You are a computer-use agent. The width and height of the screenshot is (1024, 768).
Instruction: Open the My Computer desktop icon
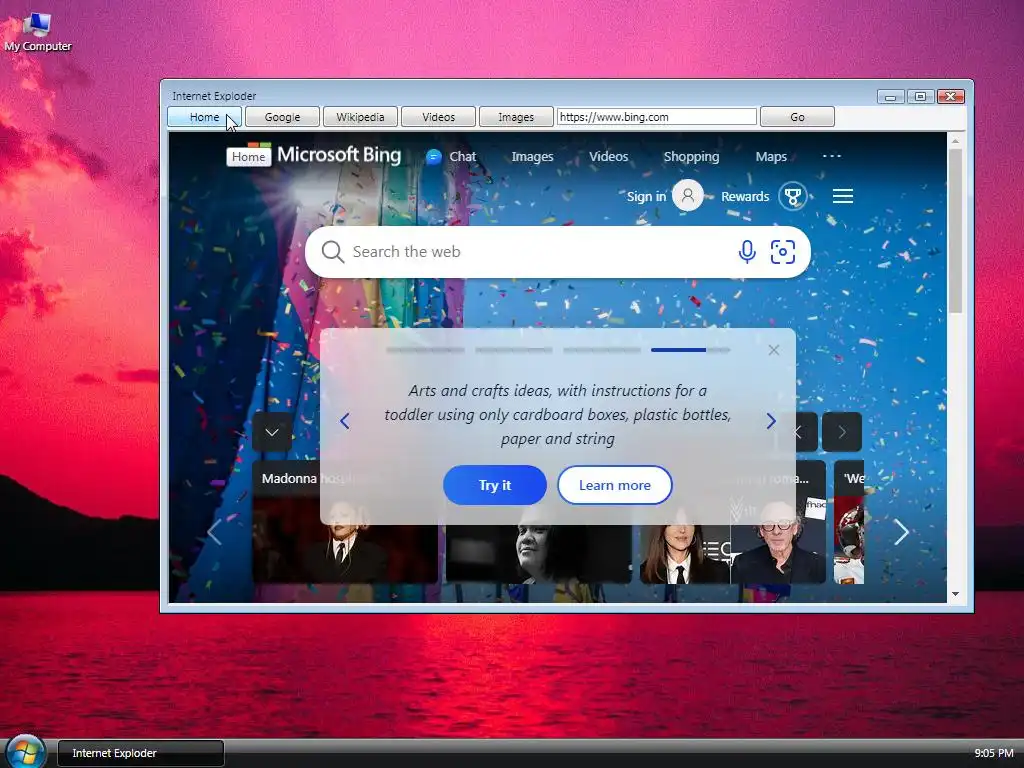tap(37, 31)
